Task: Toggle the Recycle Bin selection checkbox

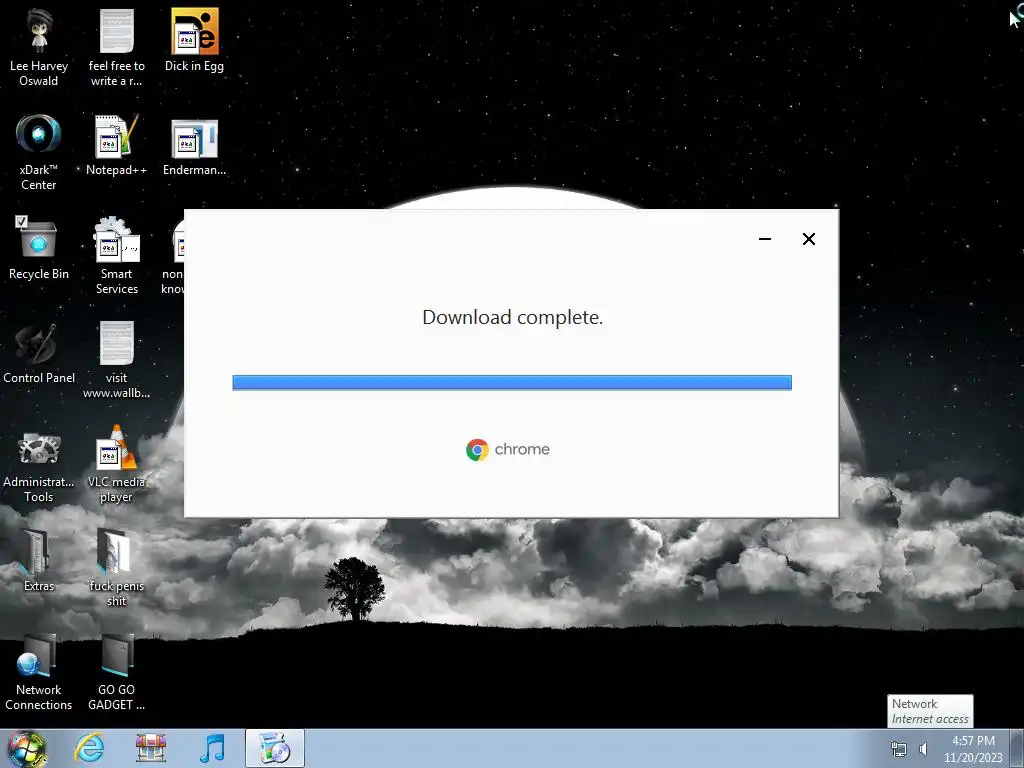Action: (x=22, y=221)
